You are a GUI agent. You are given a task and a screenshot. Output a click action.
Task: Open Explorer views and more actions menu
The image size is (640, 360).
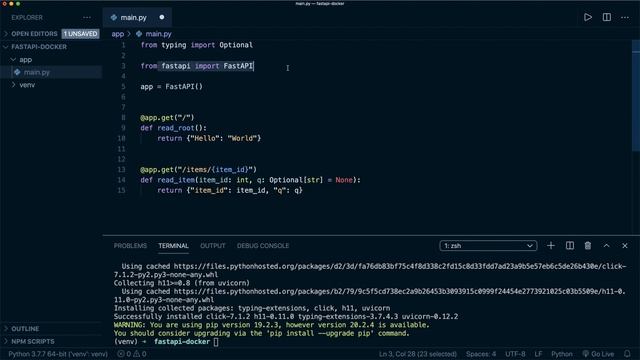[x=87, y=18]
